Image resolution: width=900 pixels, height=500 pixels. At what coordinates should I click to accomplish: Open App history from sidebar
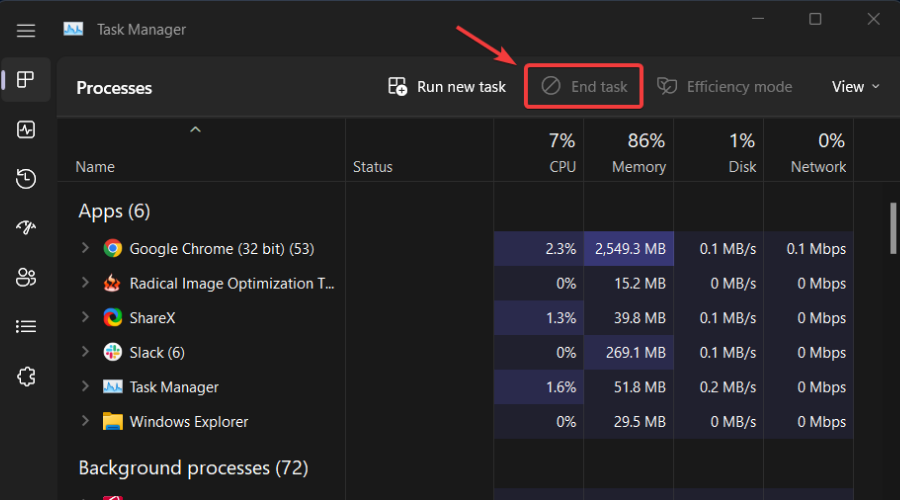tap(26, 179)
